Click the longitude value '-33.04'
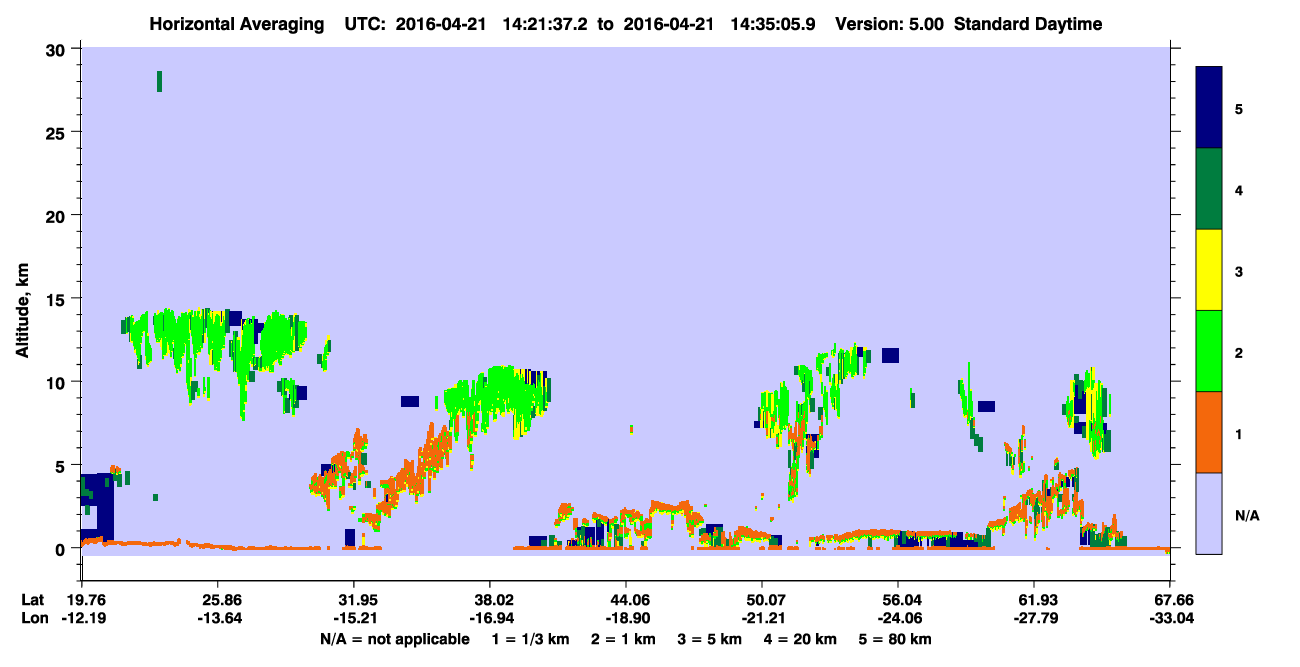 tap(1170, 617)
